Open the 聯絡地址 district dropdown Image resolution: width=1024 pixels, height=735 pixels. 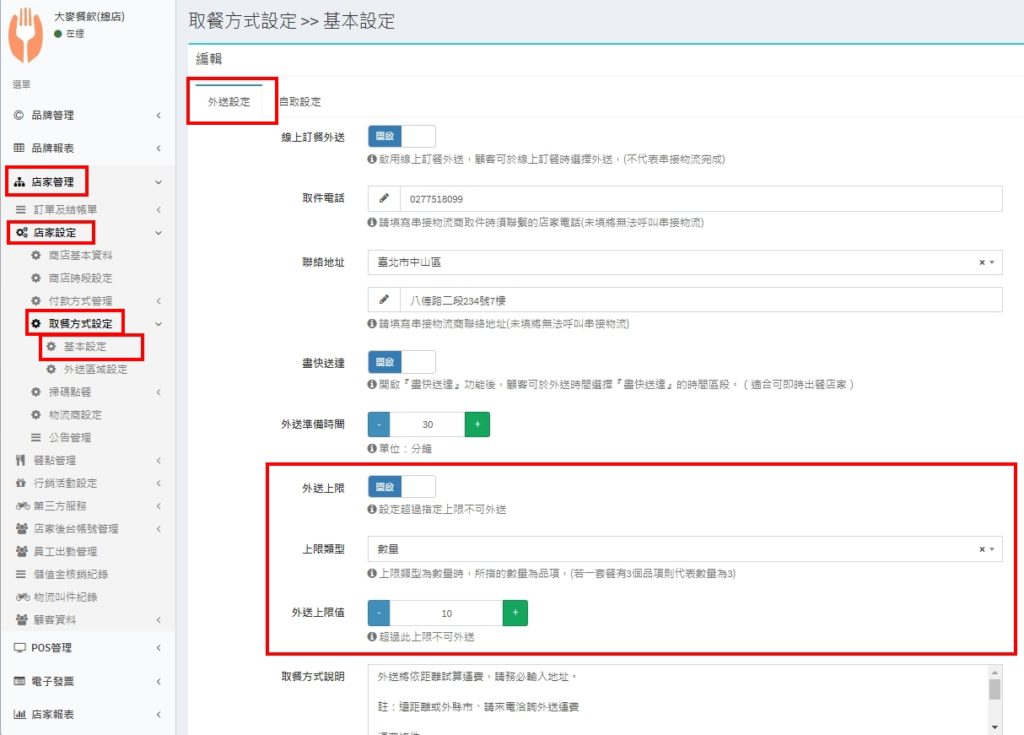coord(684,262)
